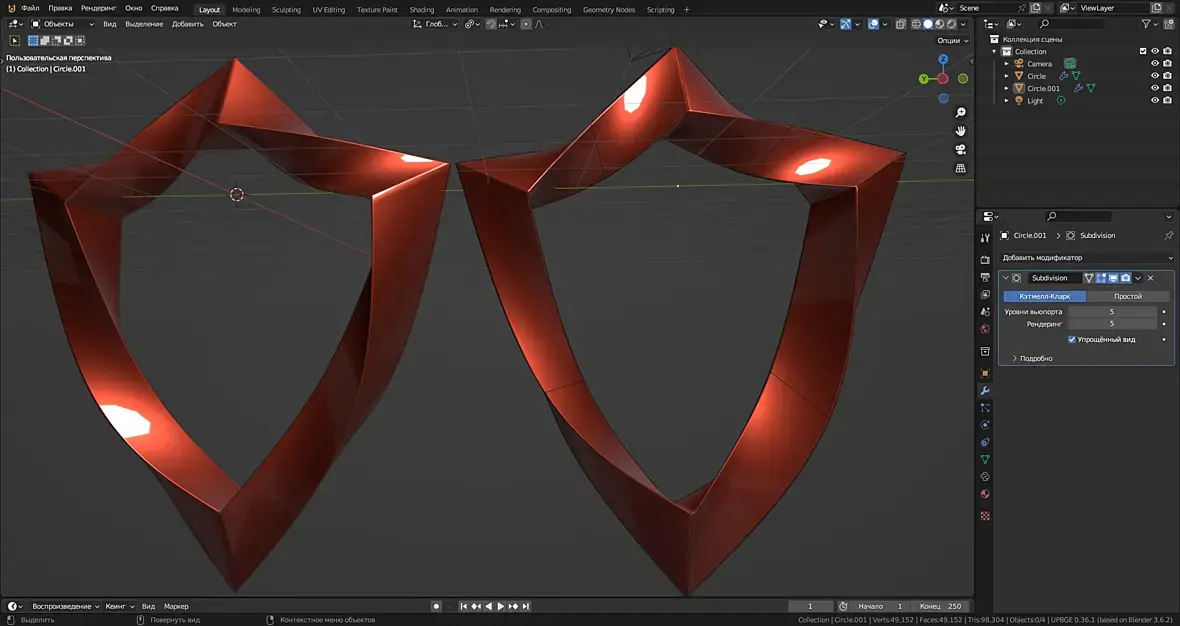Disable the Light object's render camera icon
Viewport: 1180px width, 626px height.
pyautogui.click(x=1167, y=101)
